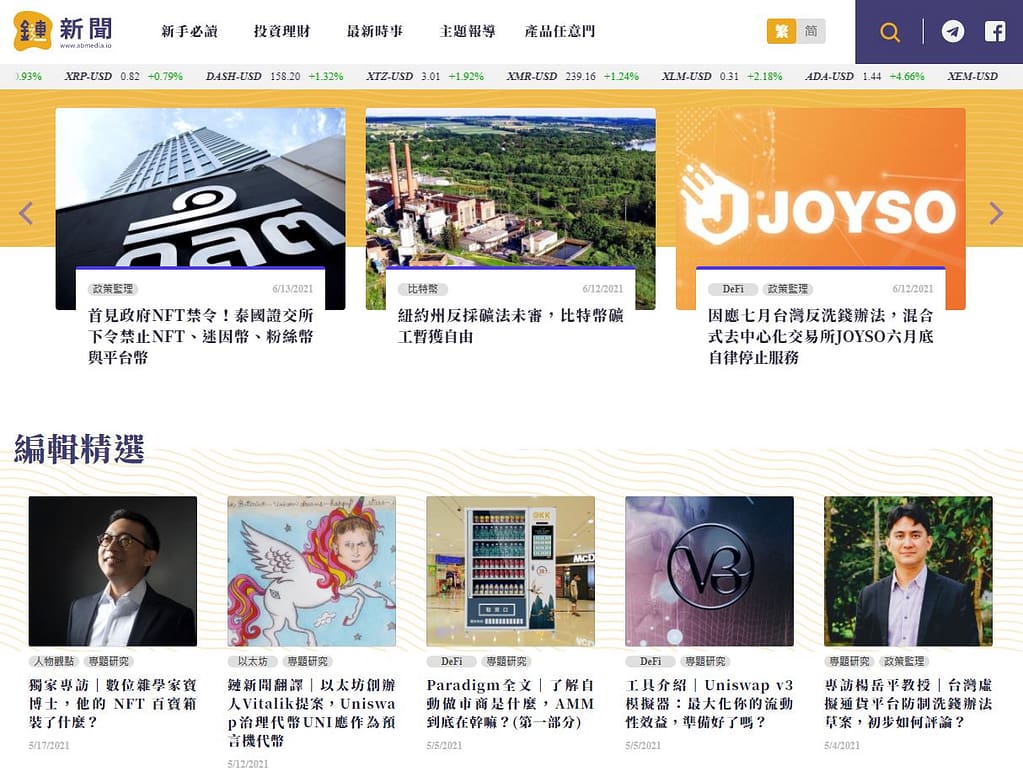Open the unicorn Vitalik illustration
Viewport: 1023px width, 777px height.
pos(312,571)
